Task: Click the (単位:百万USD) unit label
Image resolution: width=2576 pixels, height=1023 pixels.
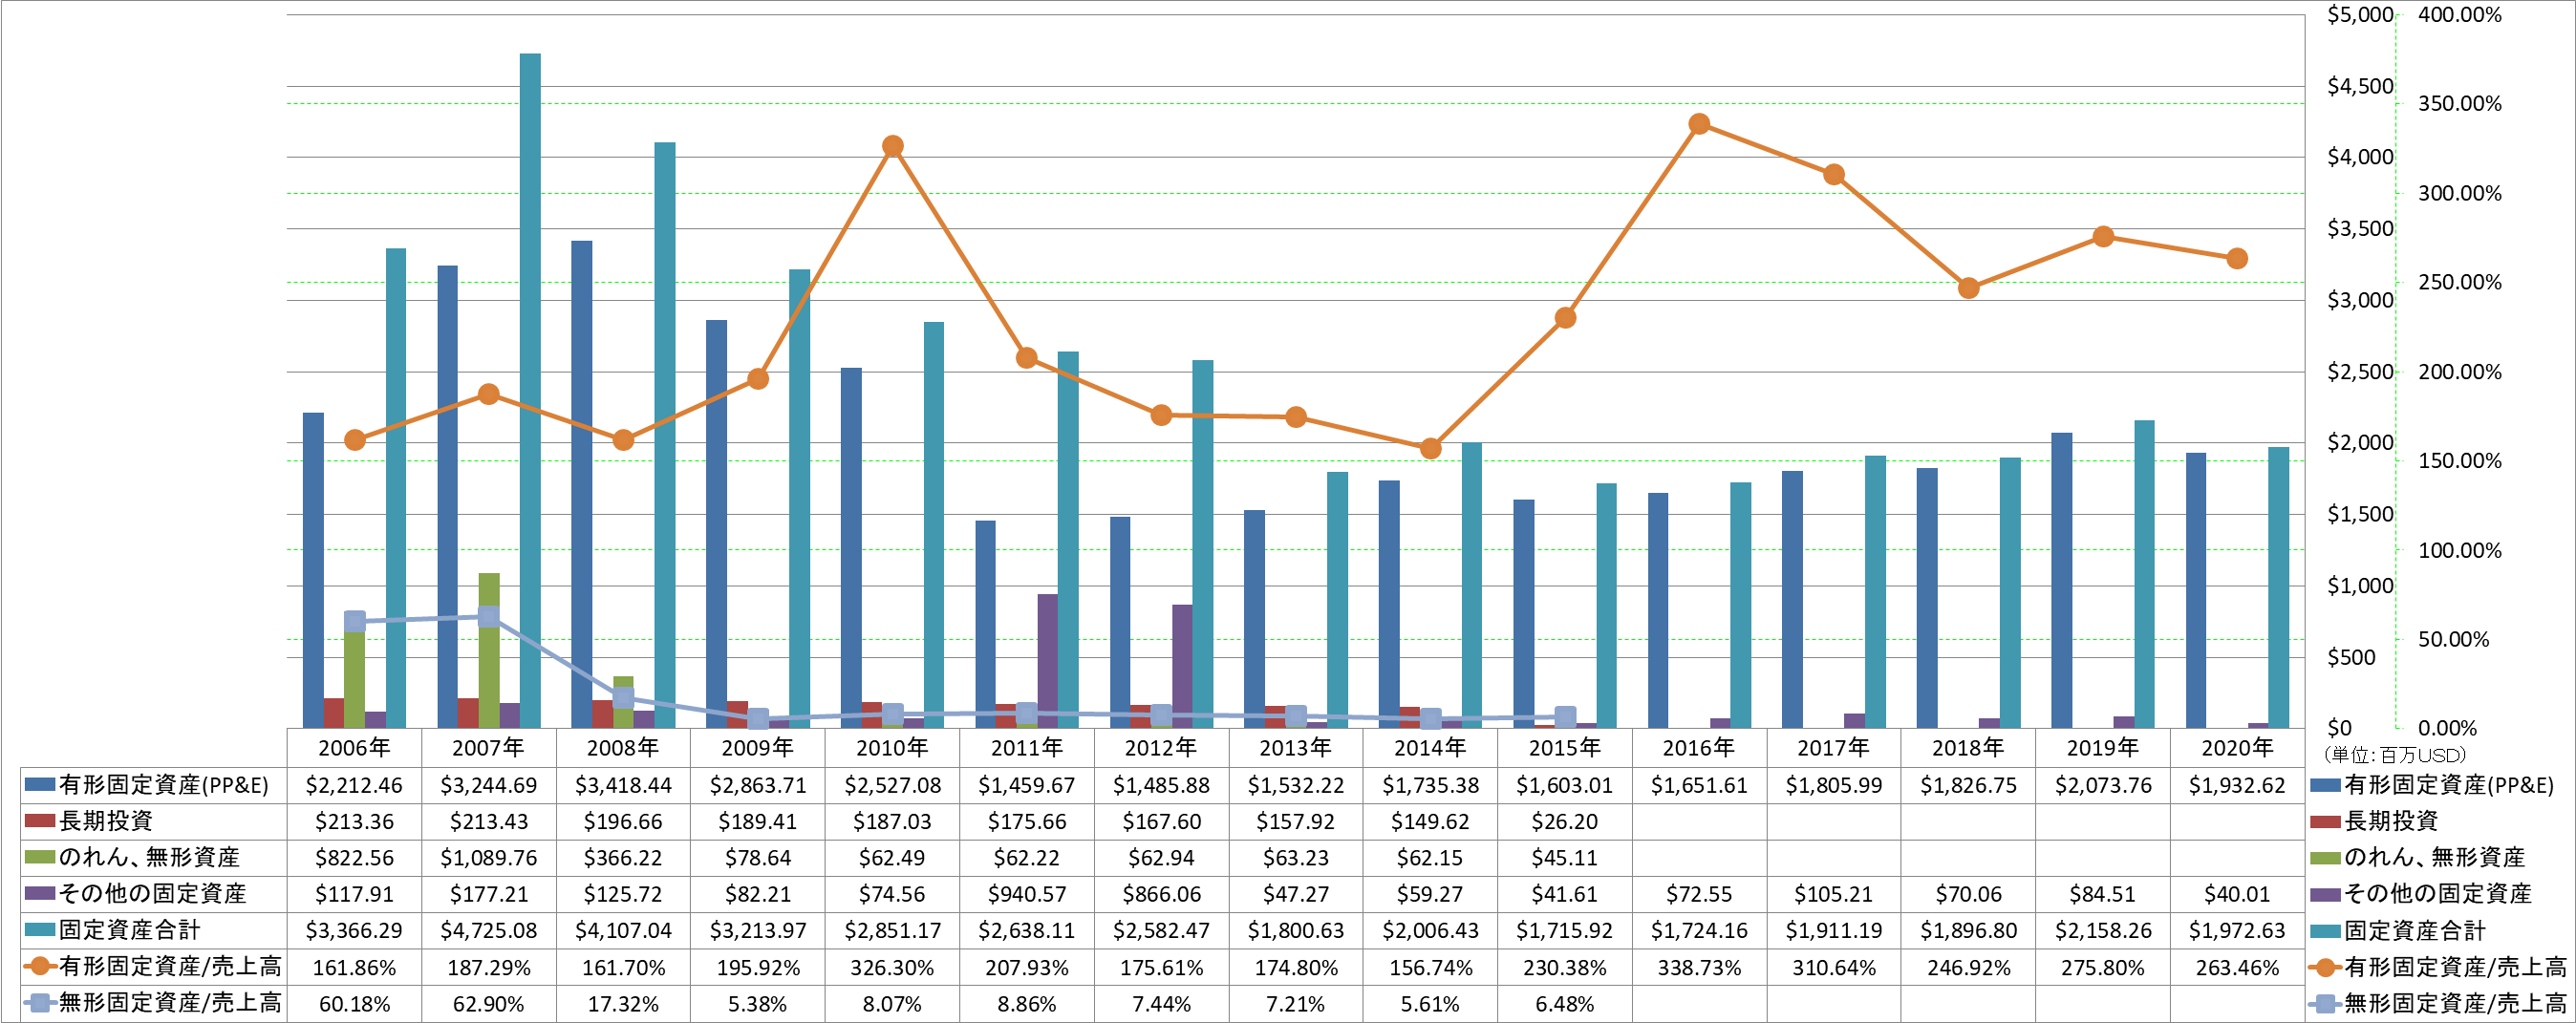Action: pyautogui.click(x=2395, y=755)
